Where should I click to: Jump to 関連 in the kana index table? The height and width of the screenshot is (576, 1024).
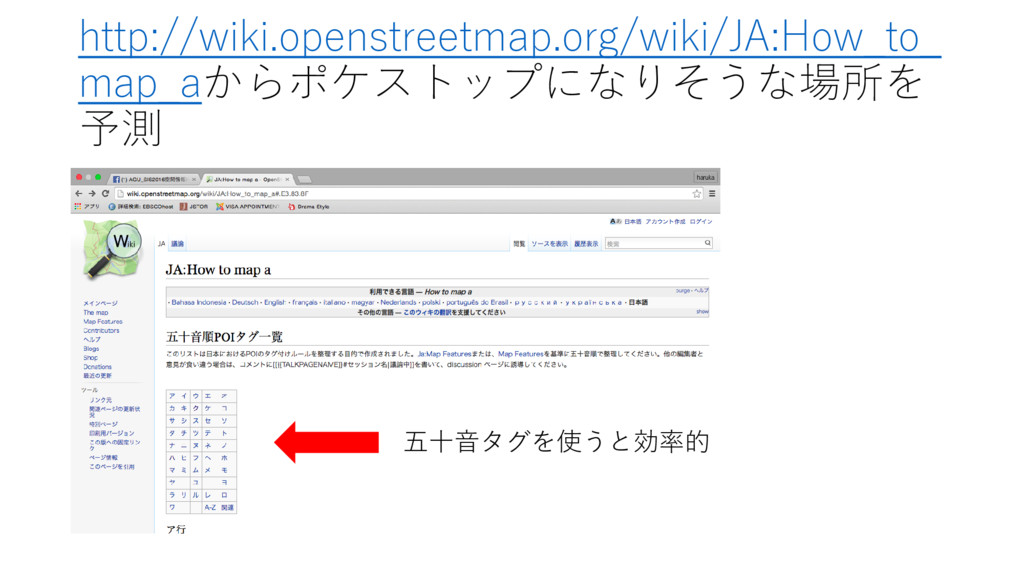click(x=227, y=507)
